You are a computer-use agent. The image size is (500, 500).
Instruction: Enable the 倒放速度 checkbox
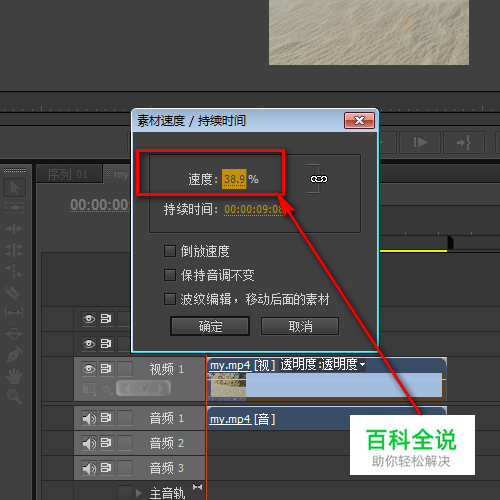click(x=170, y=251)
